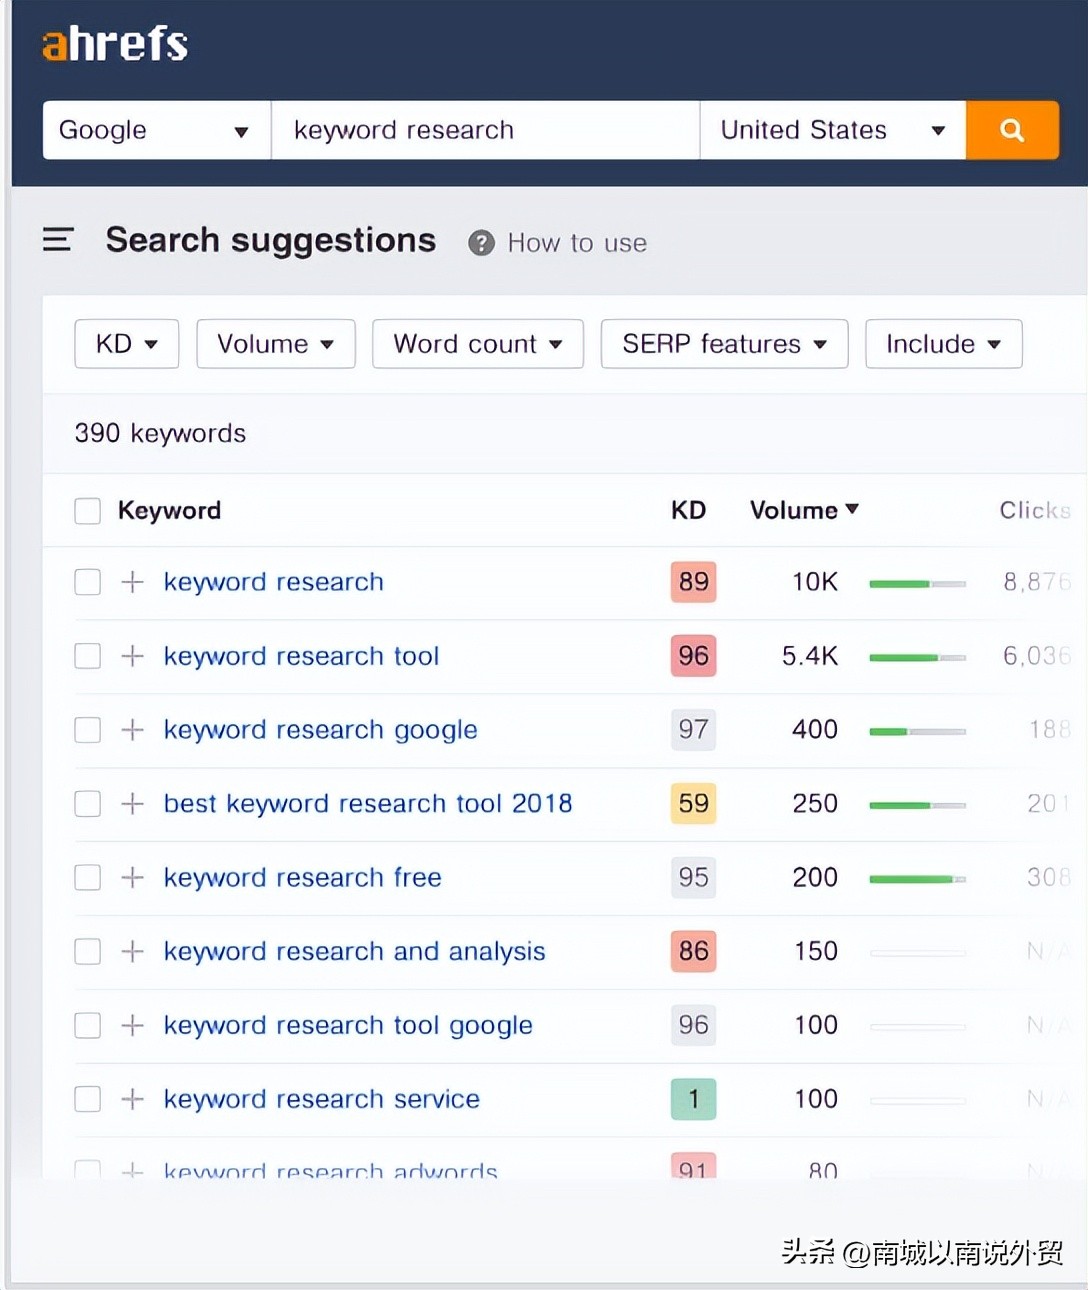
Task: Add 'keyword research' using its plus icon
Action: pyautogui.click(x=132, y=582)
